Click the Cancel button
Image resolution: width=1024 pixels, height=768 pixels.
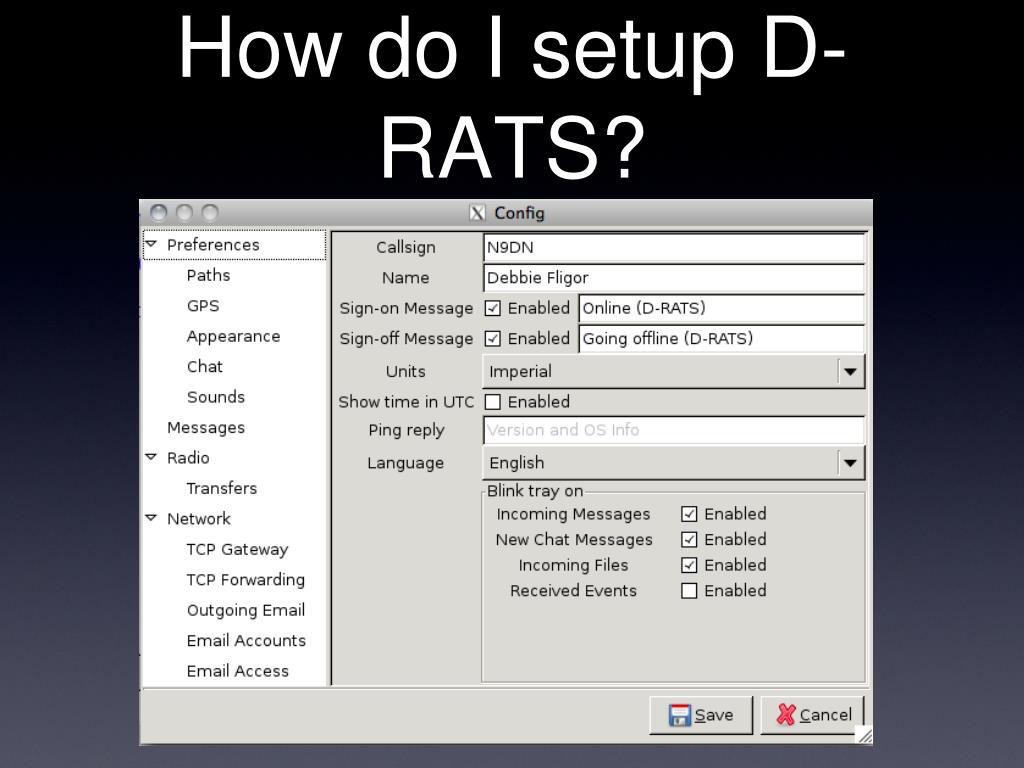(812, 715)
